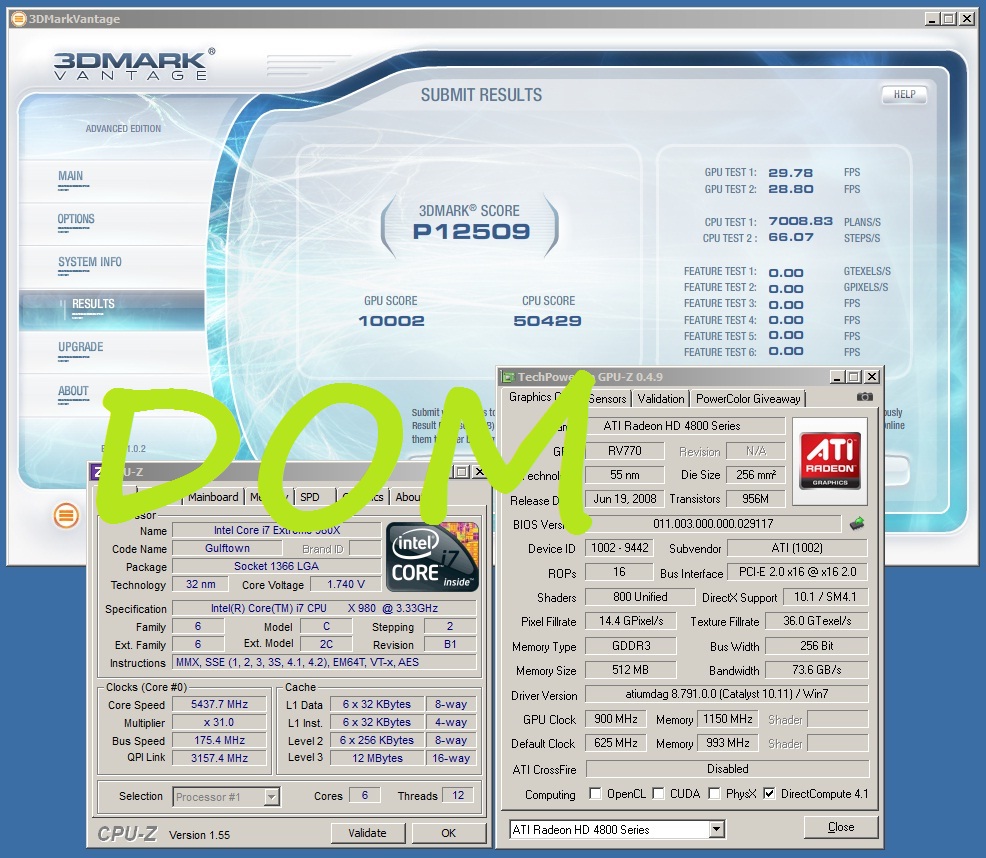Screen dimensions: 986x858
Task: Enable the OpenCL checkbox
Action: tap(596, 794)
